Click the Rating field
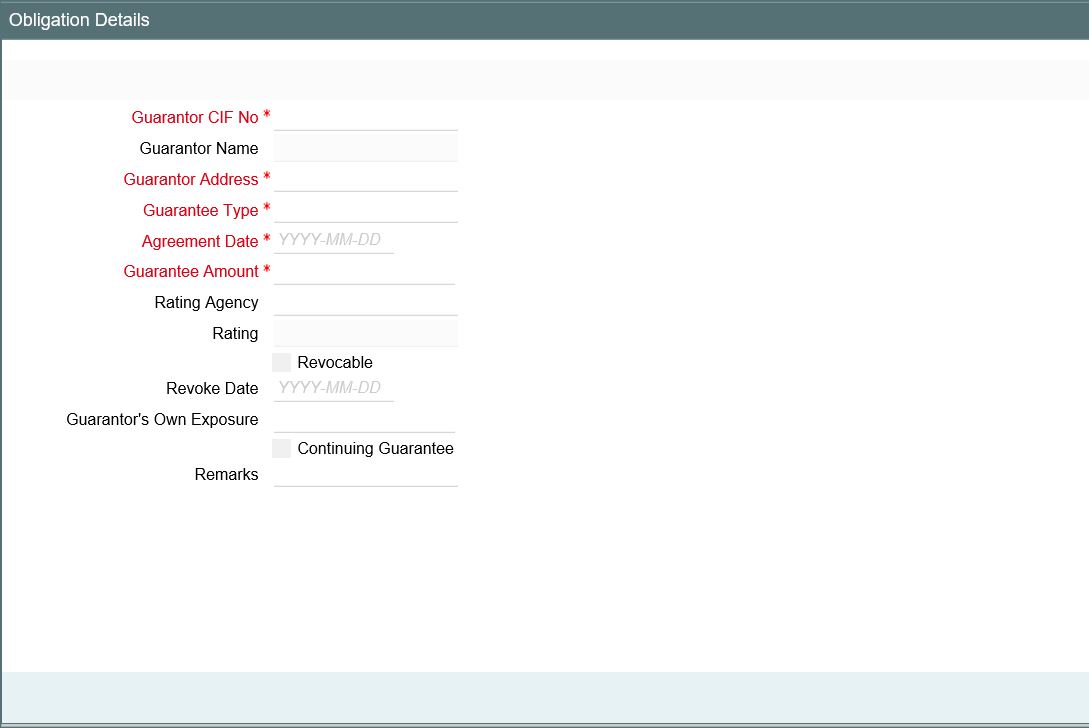The image size is (1089, 728). click(365, 333)
